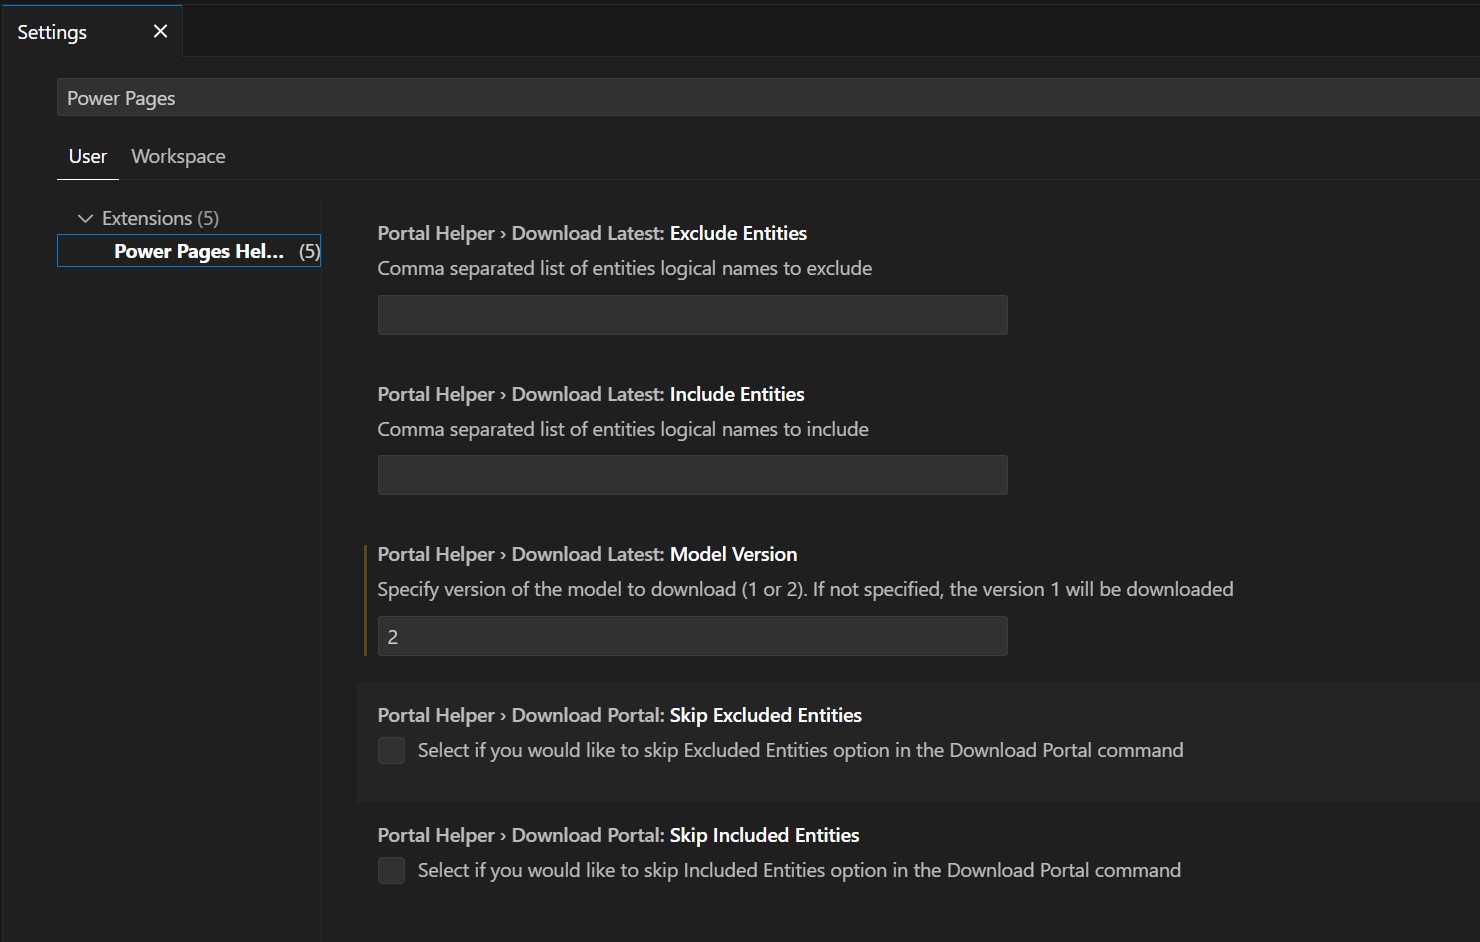
Task: Click the Extensions (5) group label
Action: pos(160,218)
